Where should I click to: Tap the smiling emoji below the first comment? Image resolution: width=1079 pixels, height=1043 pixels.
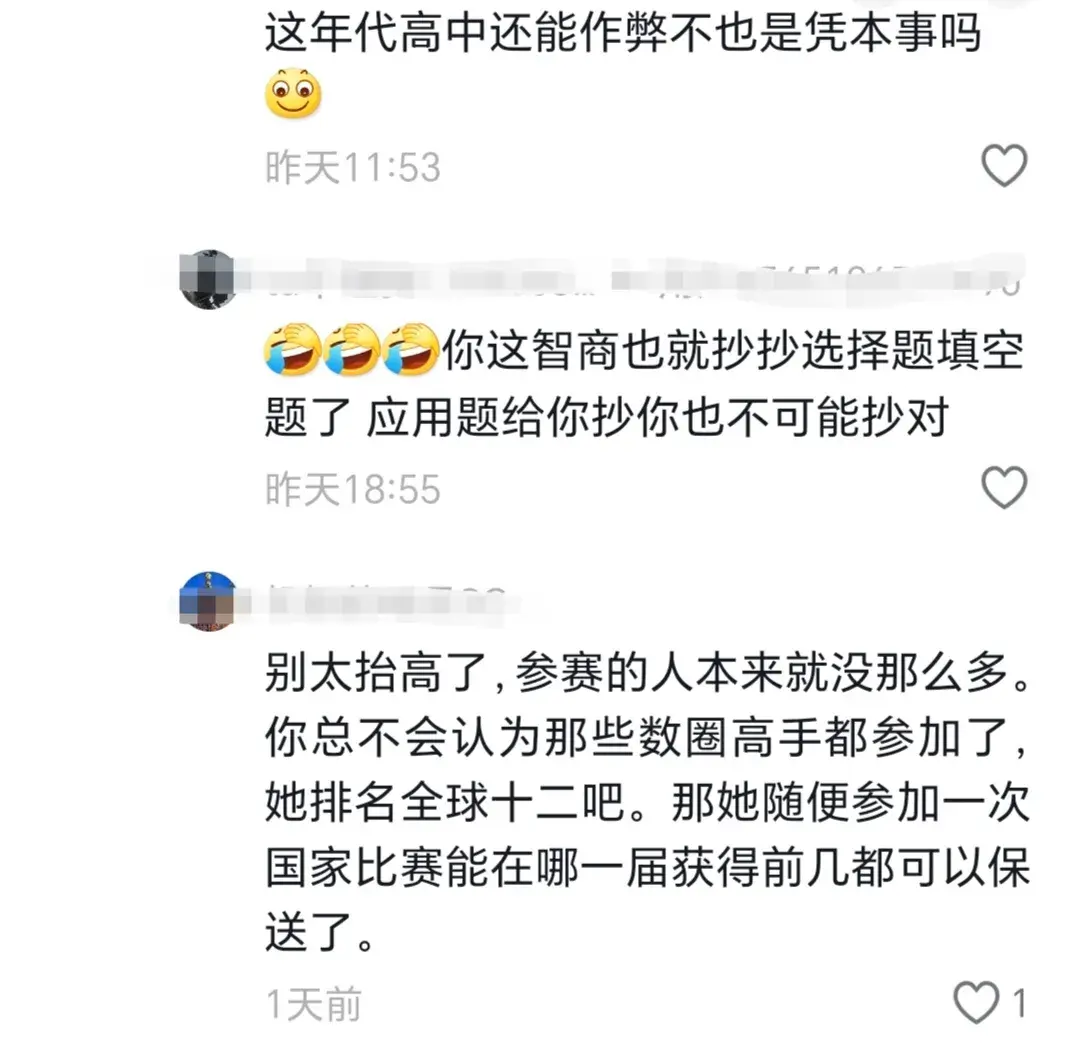pyautogui.click(x=293, y=93)
